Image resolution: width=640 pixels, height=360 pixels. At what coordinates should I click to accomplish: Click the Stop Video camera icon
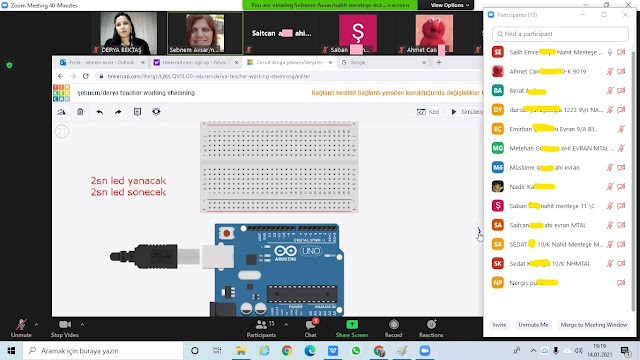tap(64, 324)
